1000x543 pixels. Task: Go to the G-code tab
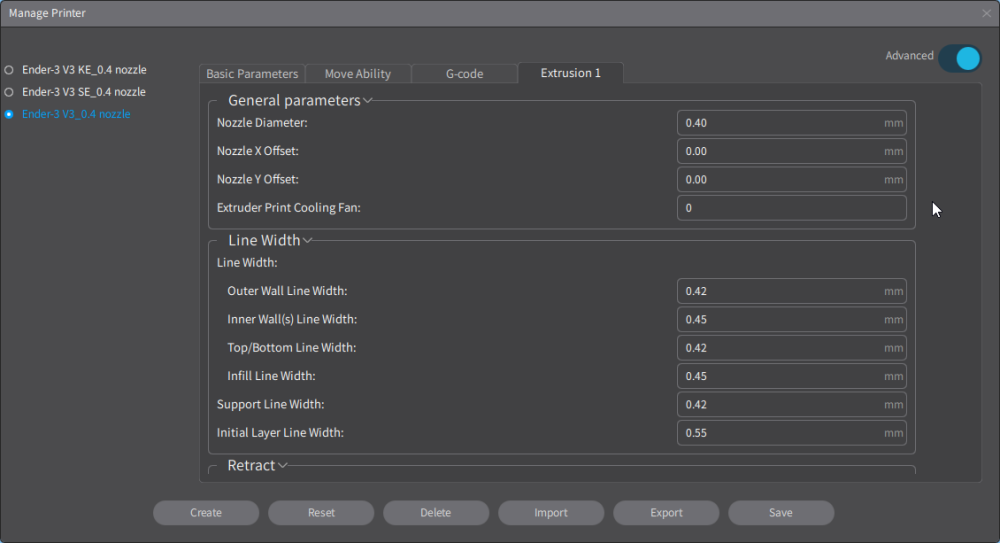point(464,74)
